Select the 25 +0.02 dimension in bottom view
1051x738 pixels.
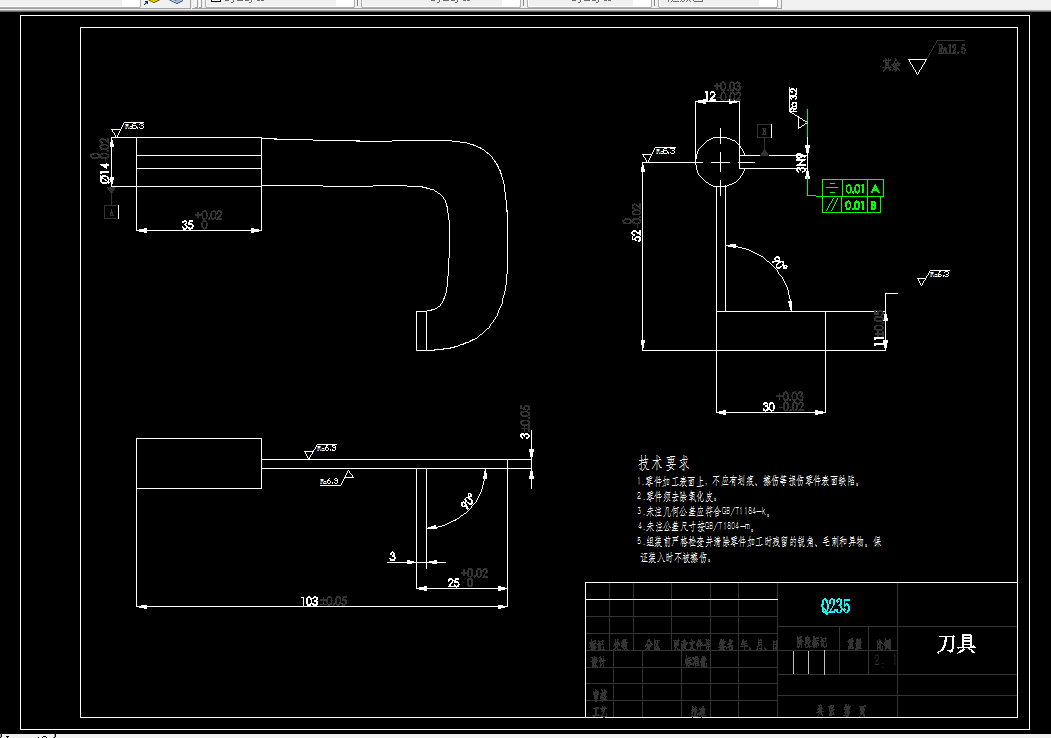pyautogui.click(x=468, y=578)
